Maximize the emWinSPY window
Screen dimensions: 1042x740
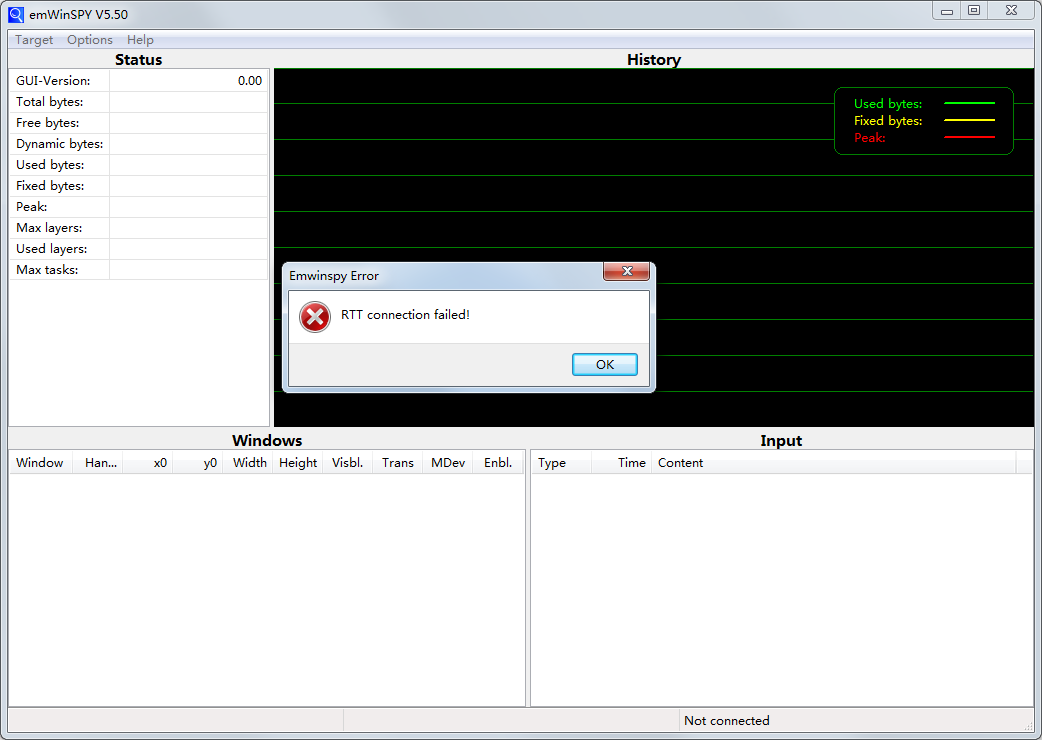coord(974,11)
